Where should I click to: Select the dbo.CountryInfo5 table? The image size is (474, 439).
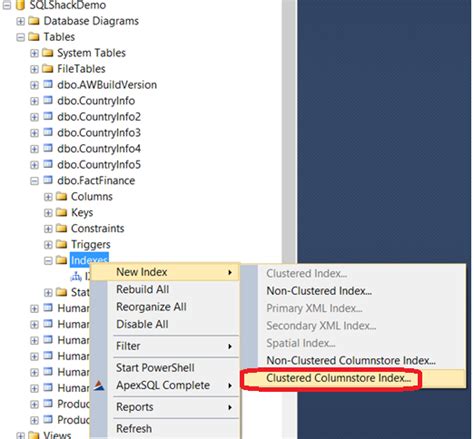point(99,165)
